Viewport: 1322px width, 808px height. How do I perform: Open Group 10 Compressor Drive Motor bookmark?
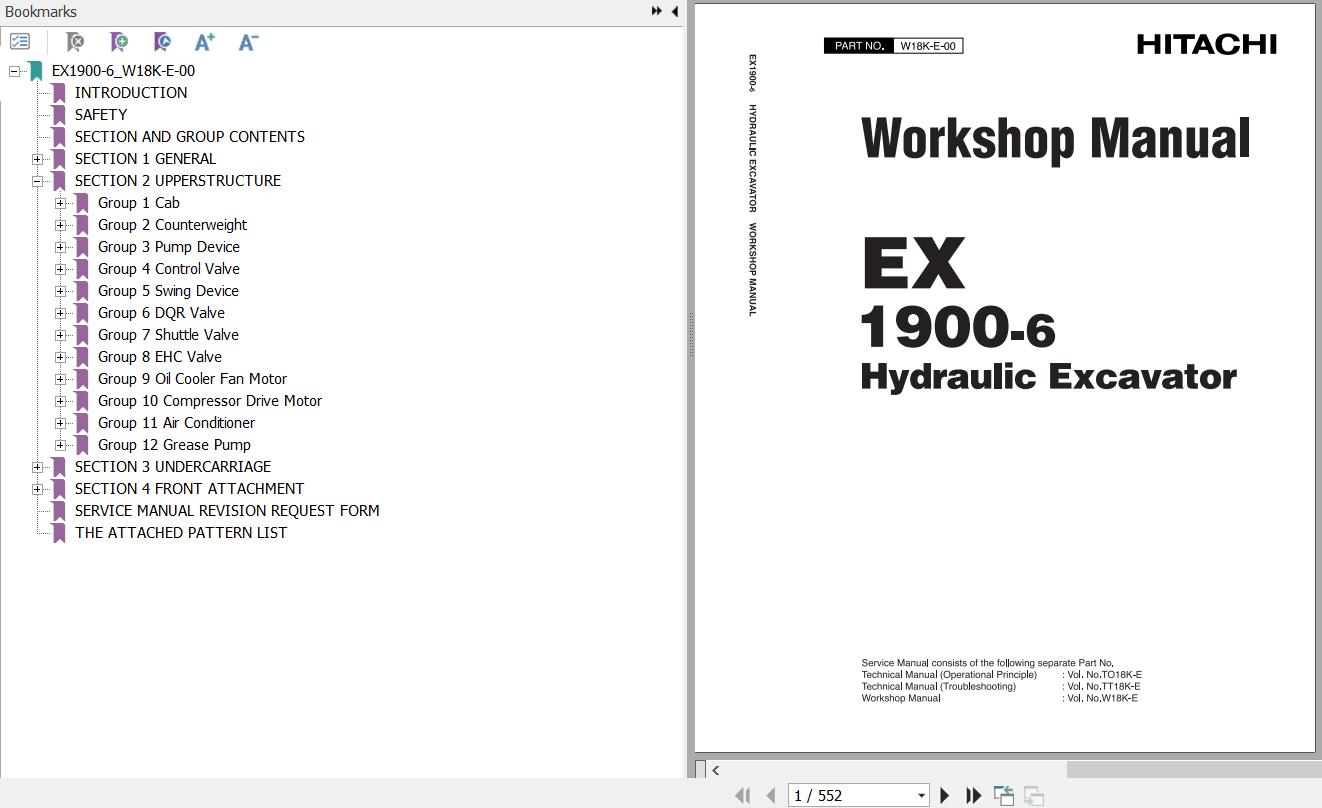tap(210, 401)
